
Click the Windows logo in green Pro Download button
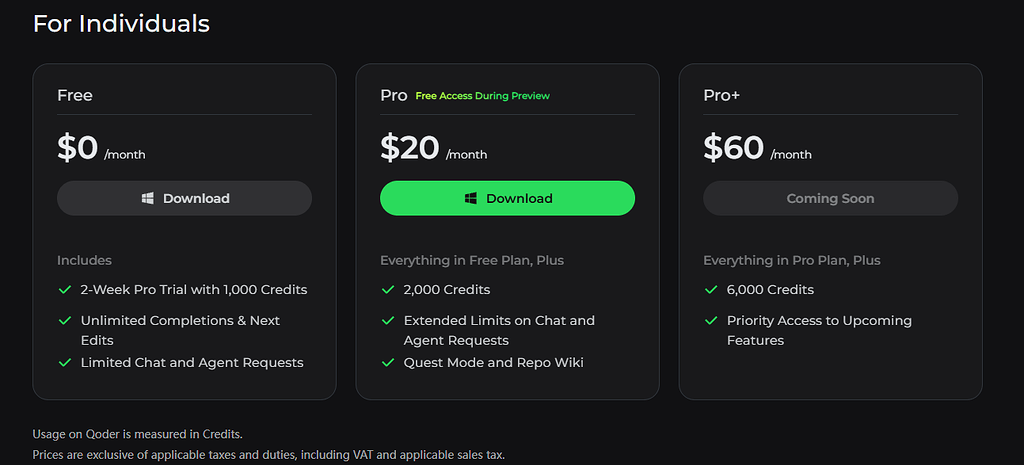[x=471, y=199]
